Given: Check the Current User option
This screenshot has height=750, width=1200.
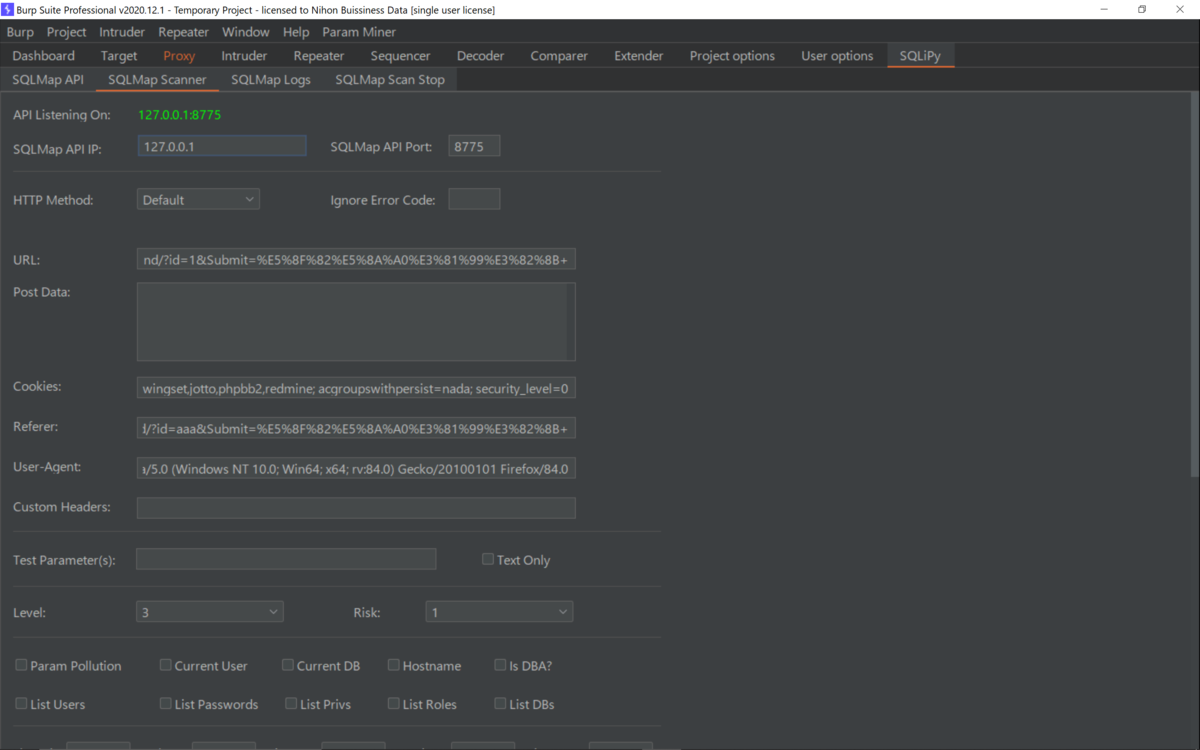Looking at the screenshot, I should click(166, 665).
